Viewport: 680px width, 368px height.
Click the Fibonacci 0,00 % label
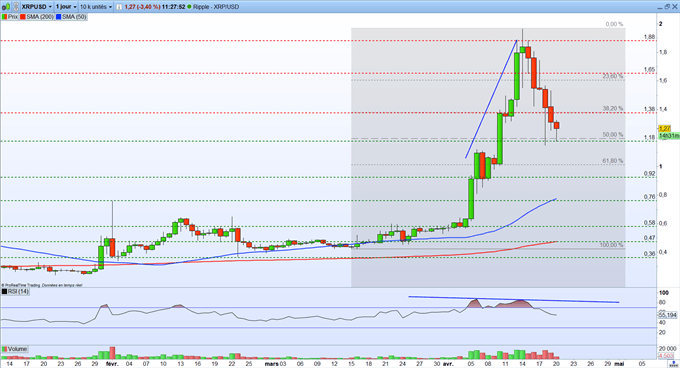pos(614,25)
